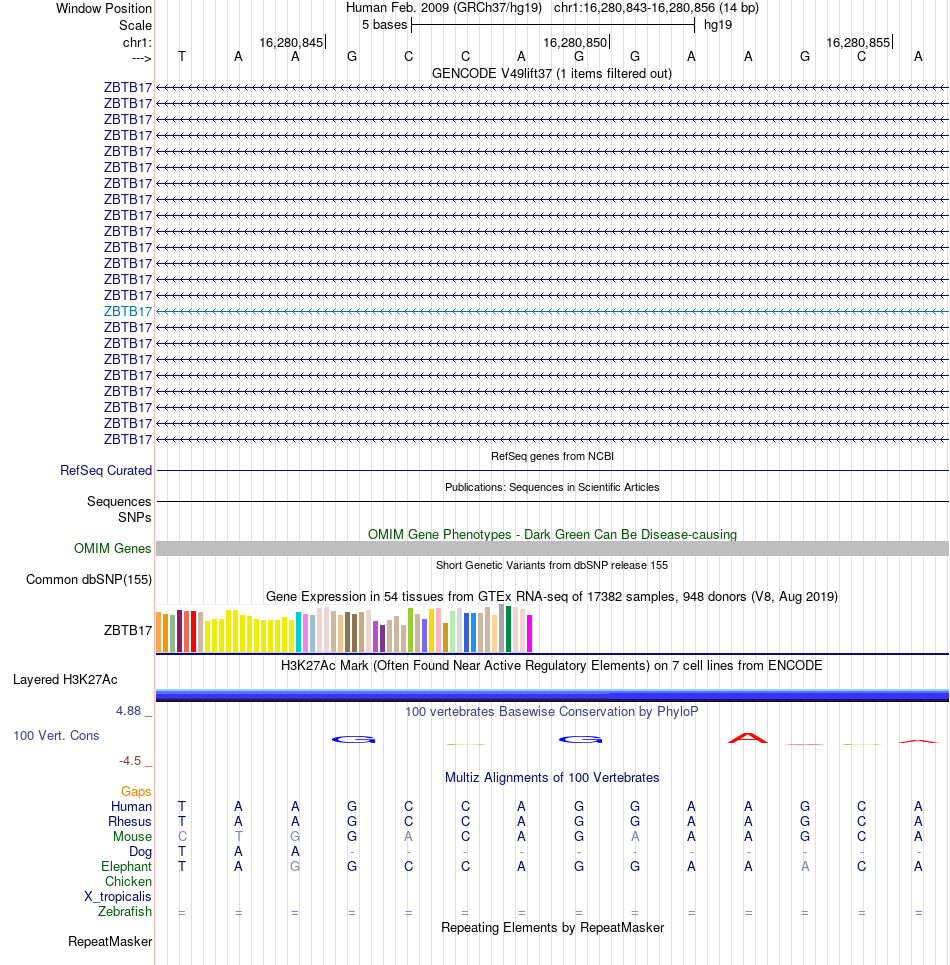Click the chr1: ruler label
Screen dimensions: 950x965
tap(137, 42)
